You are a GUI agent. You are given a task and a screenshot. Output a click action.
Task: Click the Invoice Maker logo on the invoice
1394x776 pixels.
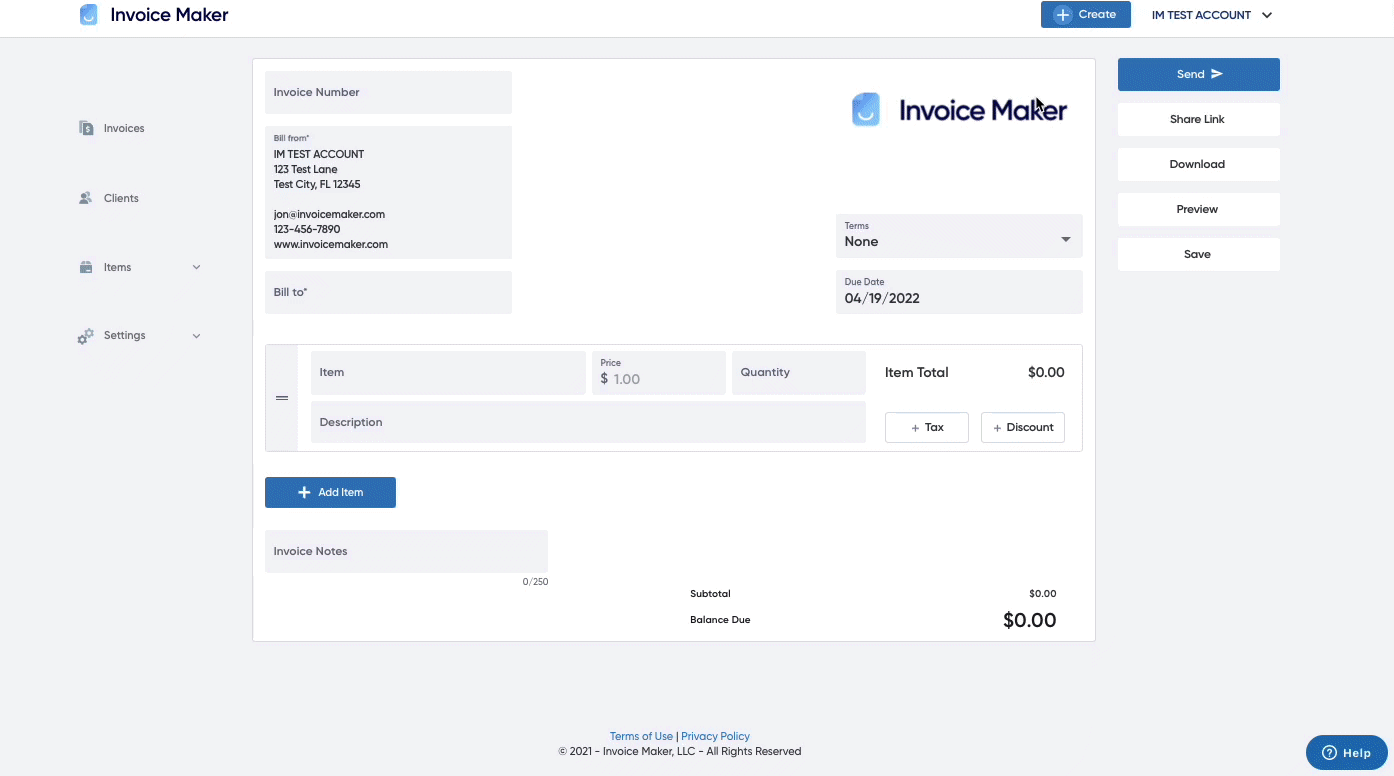[959, 110]
